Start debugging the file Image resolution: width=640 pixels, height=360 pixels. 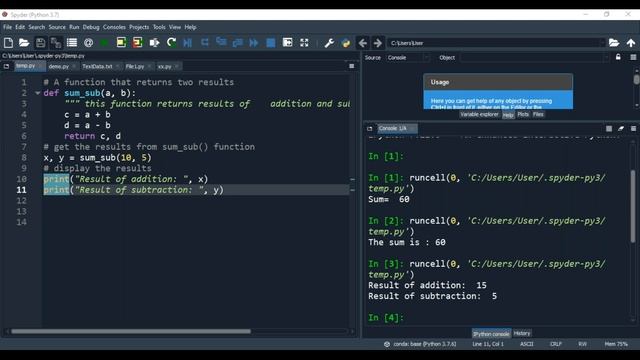(x=188, y=42)
